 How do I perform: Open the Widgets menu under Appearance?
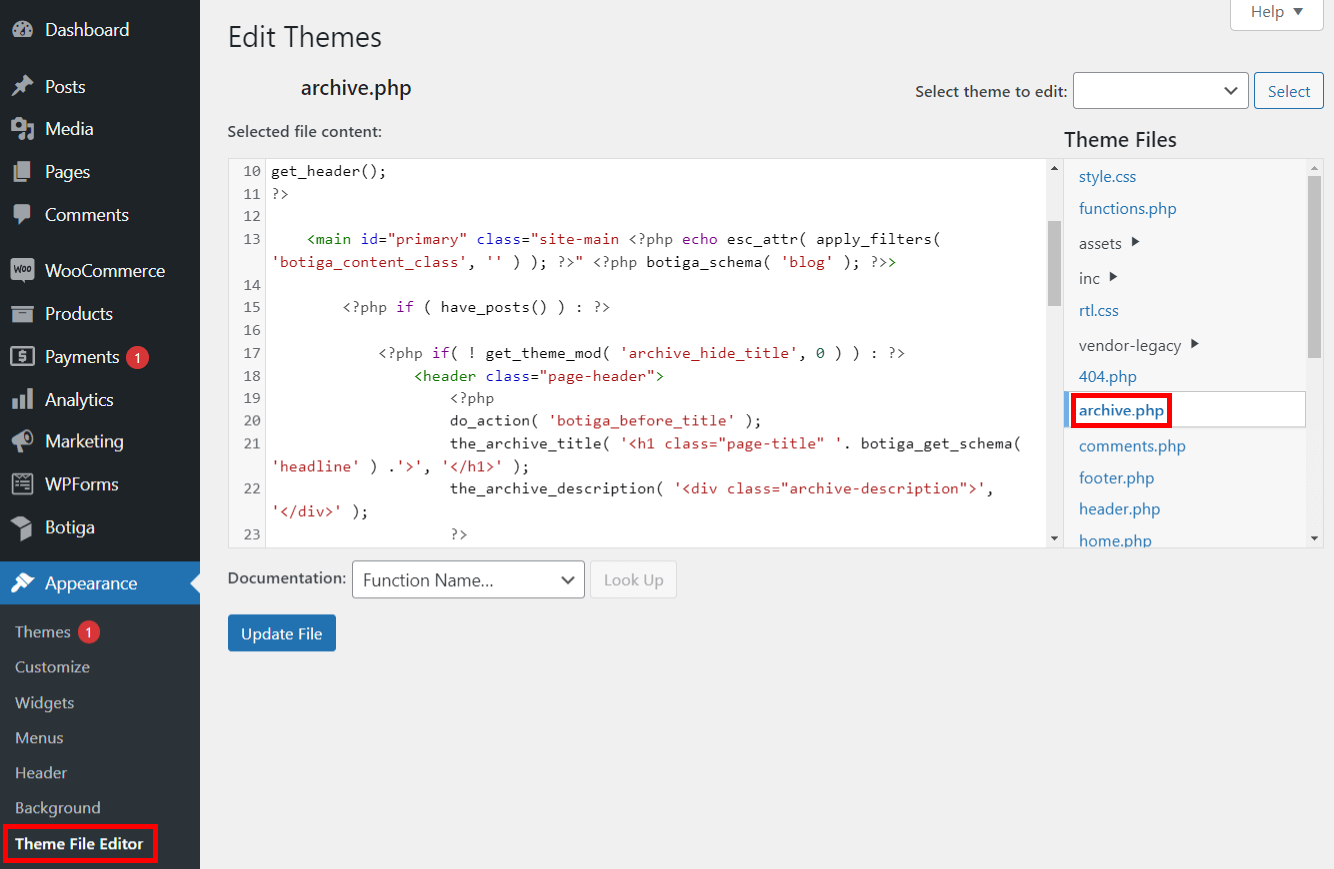coord(44,702)
